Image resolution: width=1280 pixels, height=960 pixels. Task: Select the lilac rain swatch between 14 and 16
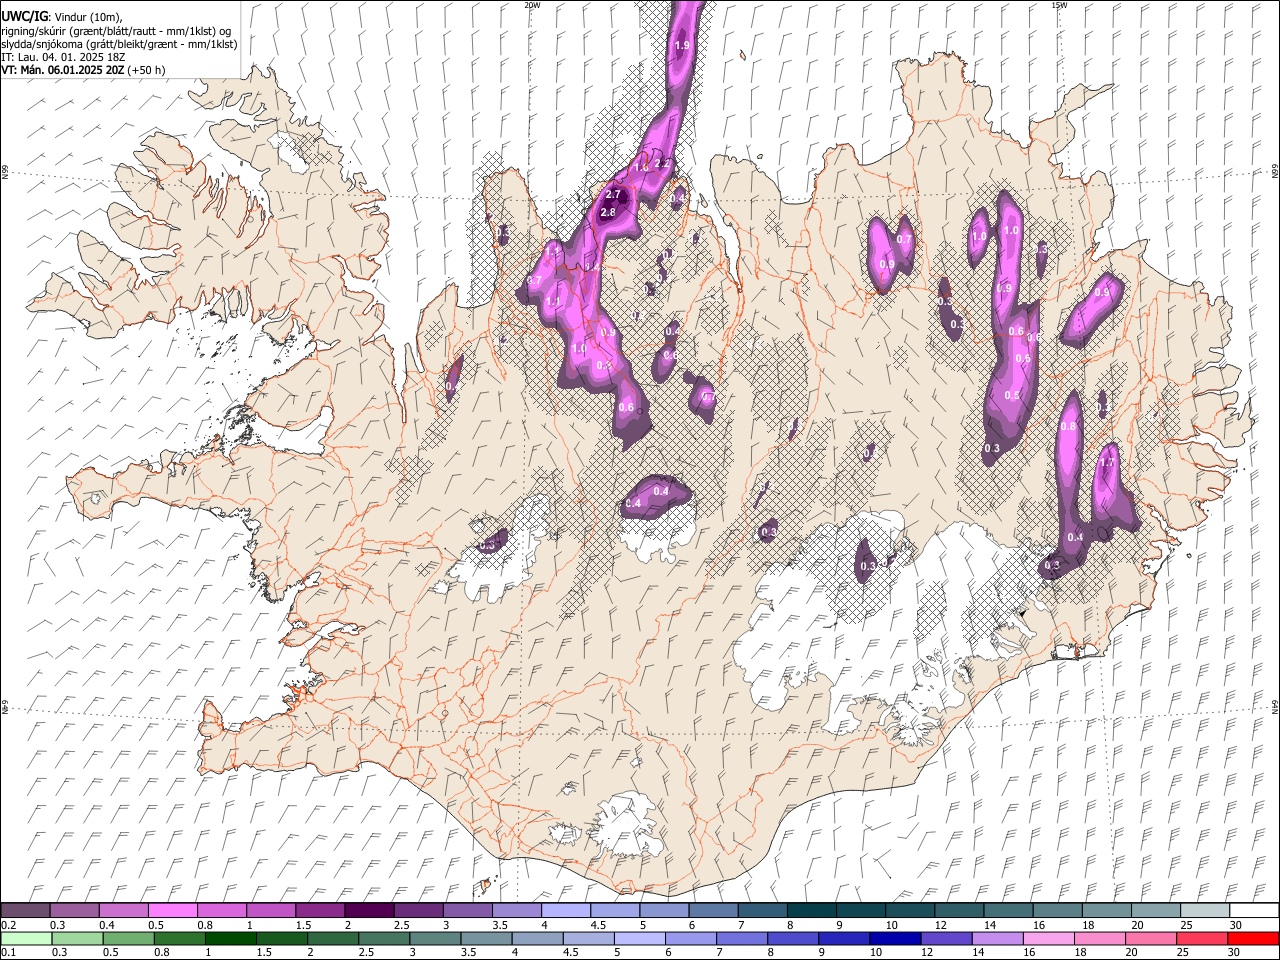click(996, 938)
